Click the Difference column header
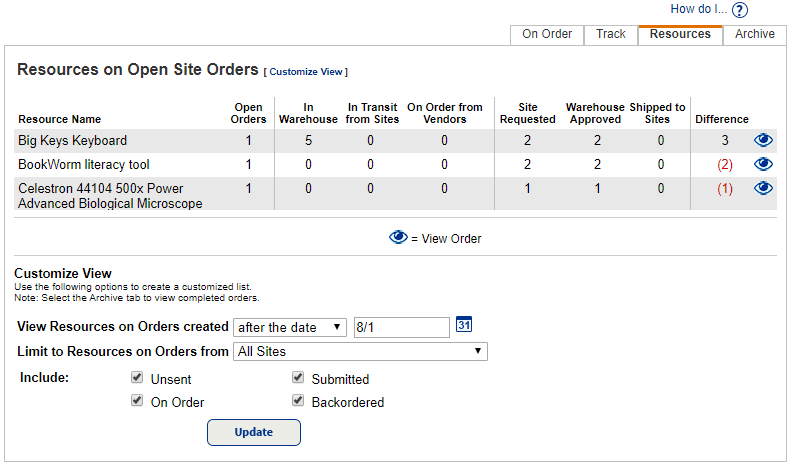The image size is (792, 466). coord(722,119)
